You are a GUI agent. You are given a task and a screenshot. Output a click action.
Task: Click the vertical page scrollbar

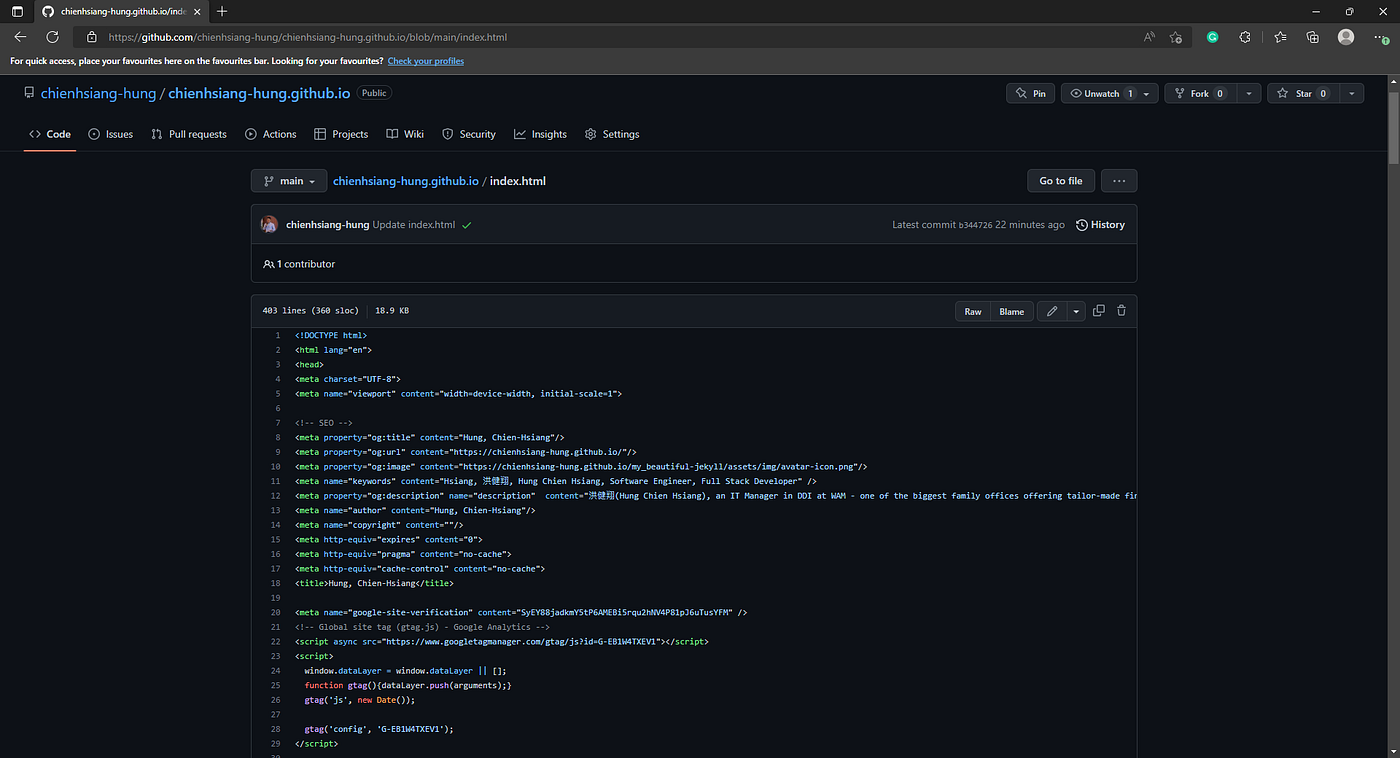(1393, 130)
